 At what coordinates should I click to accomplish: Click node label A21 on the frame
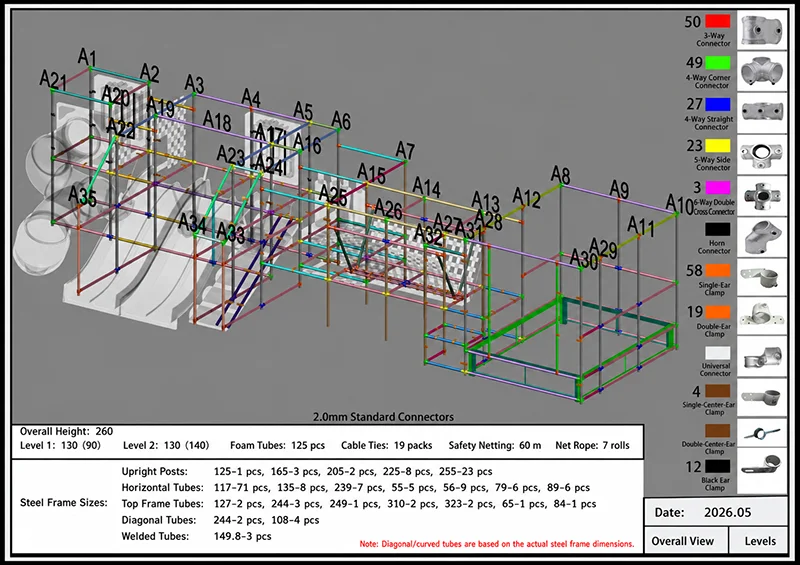(53, 80)
